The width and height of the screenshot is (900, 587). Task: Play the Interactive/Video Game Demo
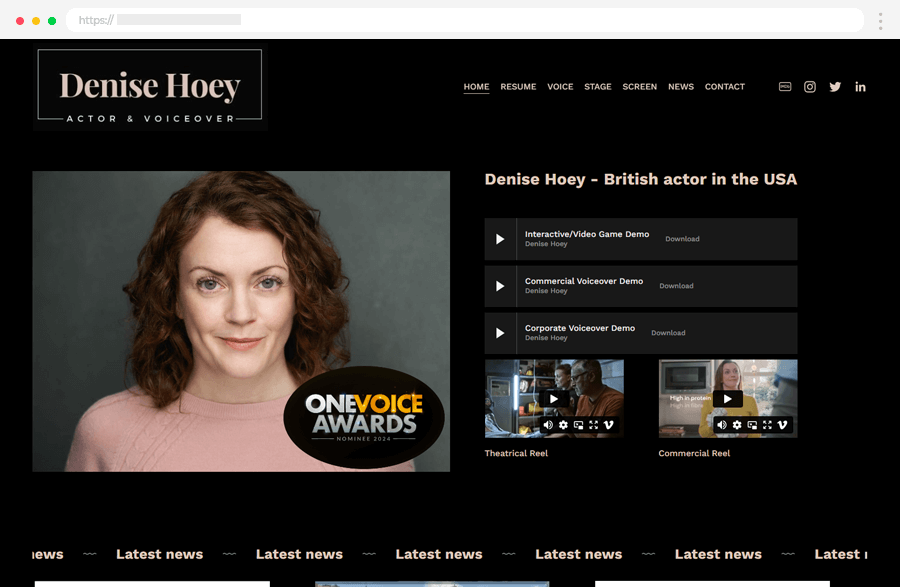tap(500, 239)
